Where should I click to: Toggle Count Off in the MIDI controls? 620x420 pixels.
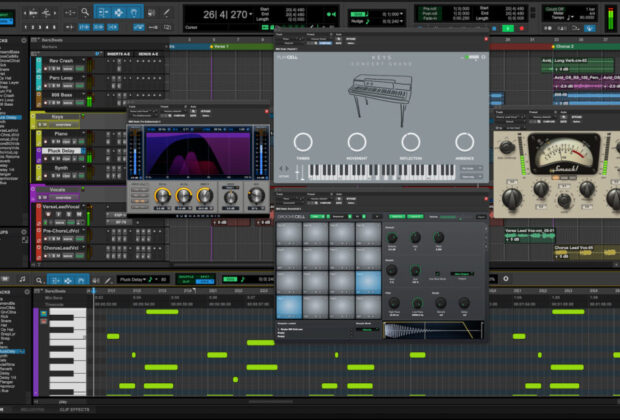pos(555,8)
